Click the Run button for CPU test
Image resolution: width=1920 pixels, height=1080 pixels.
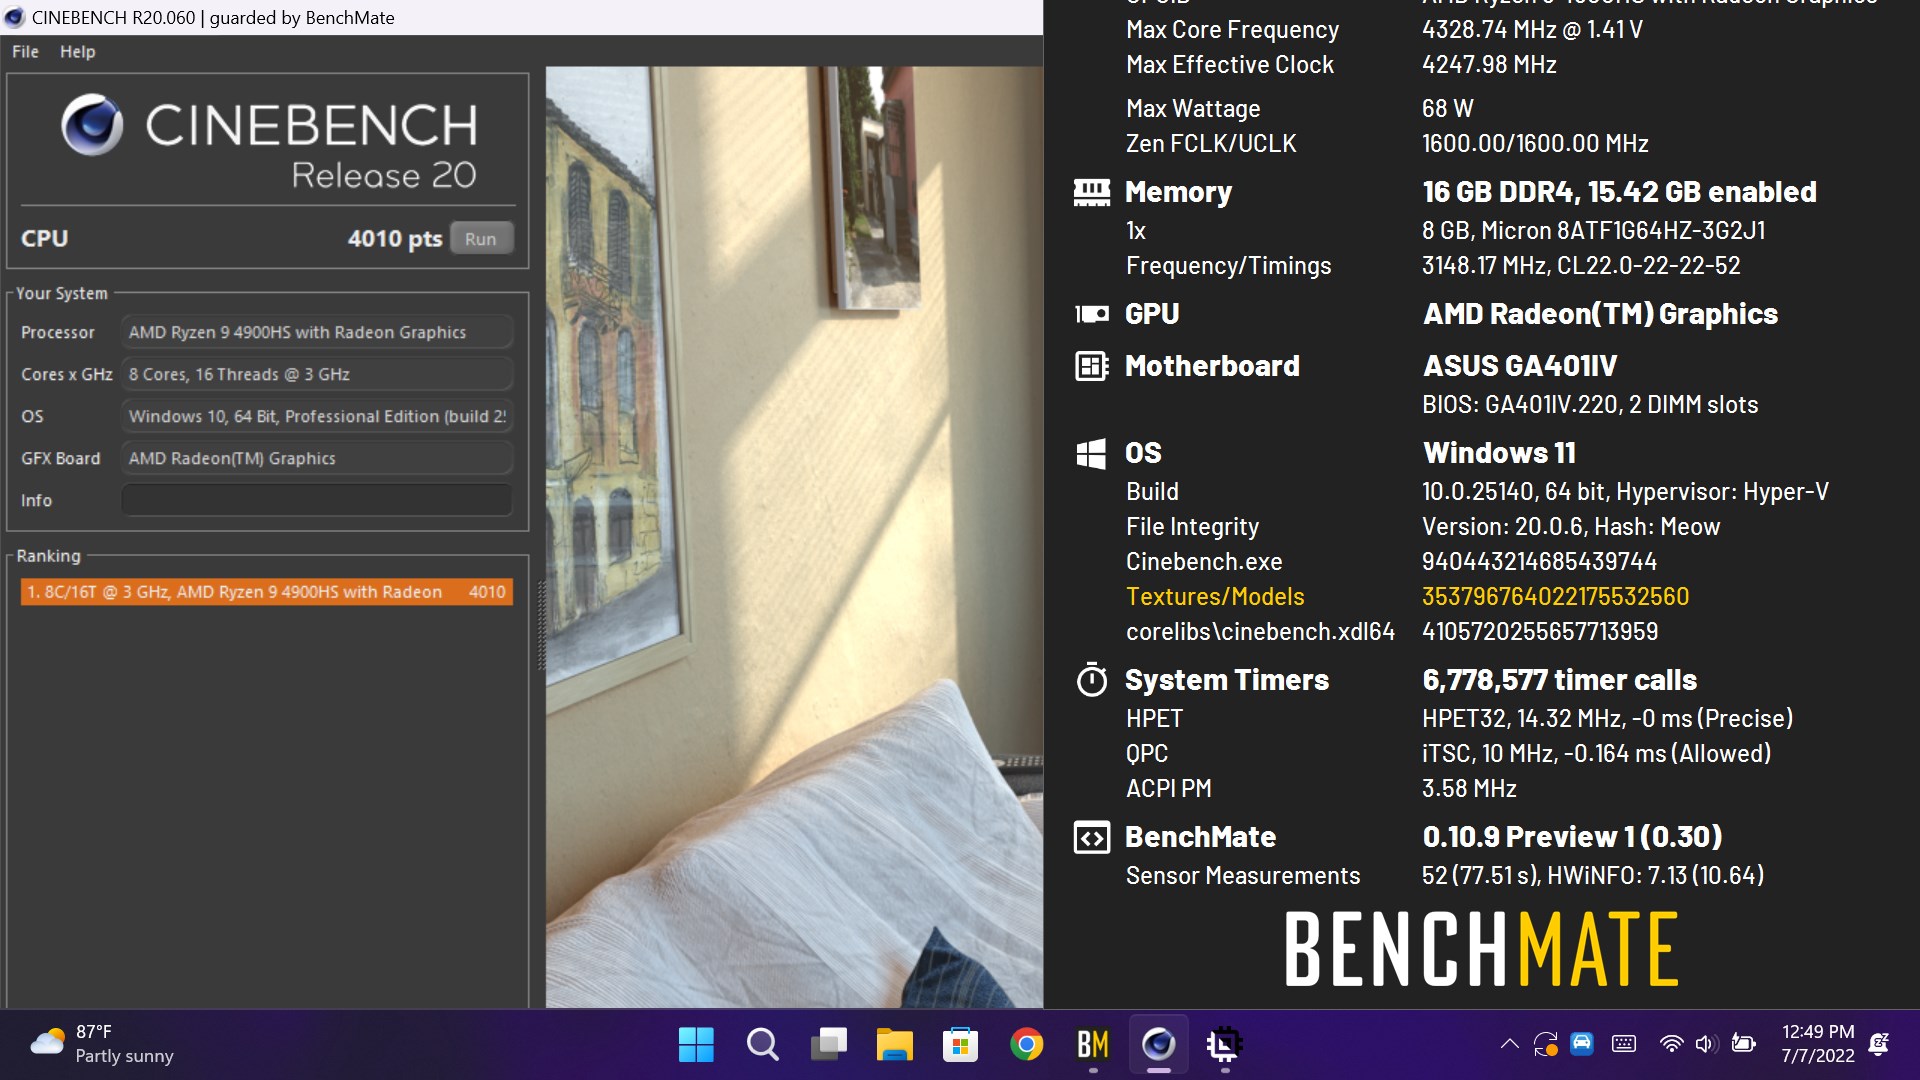(x=481, y=239)
